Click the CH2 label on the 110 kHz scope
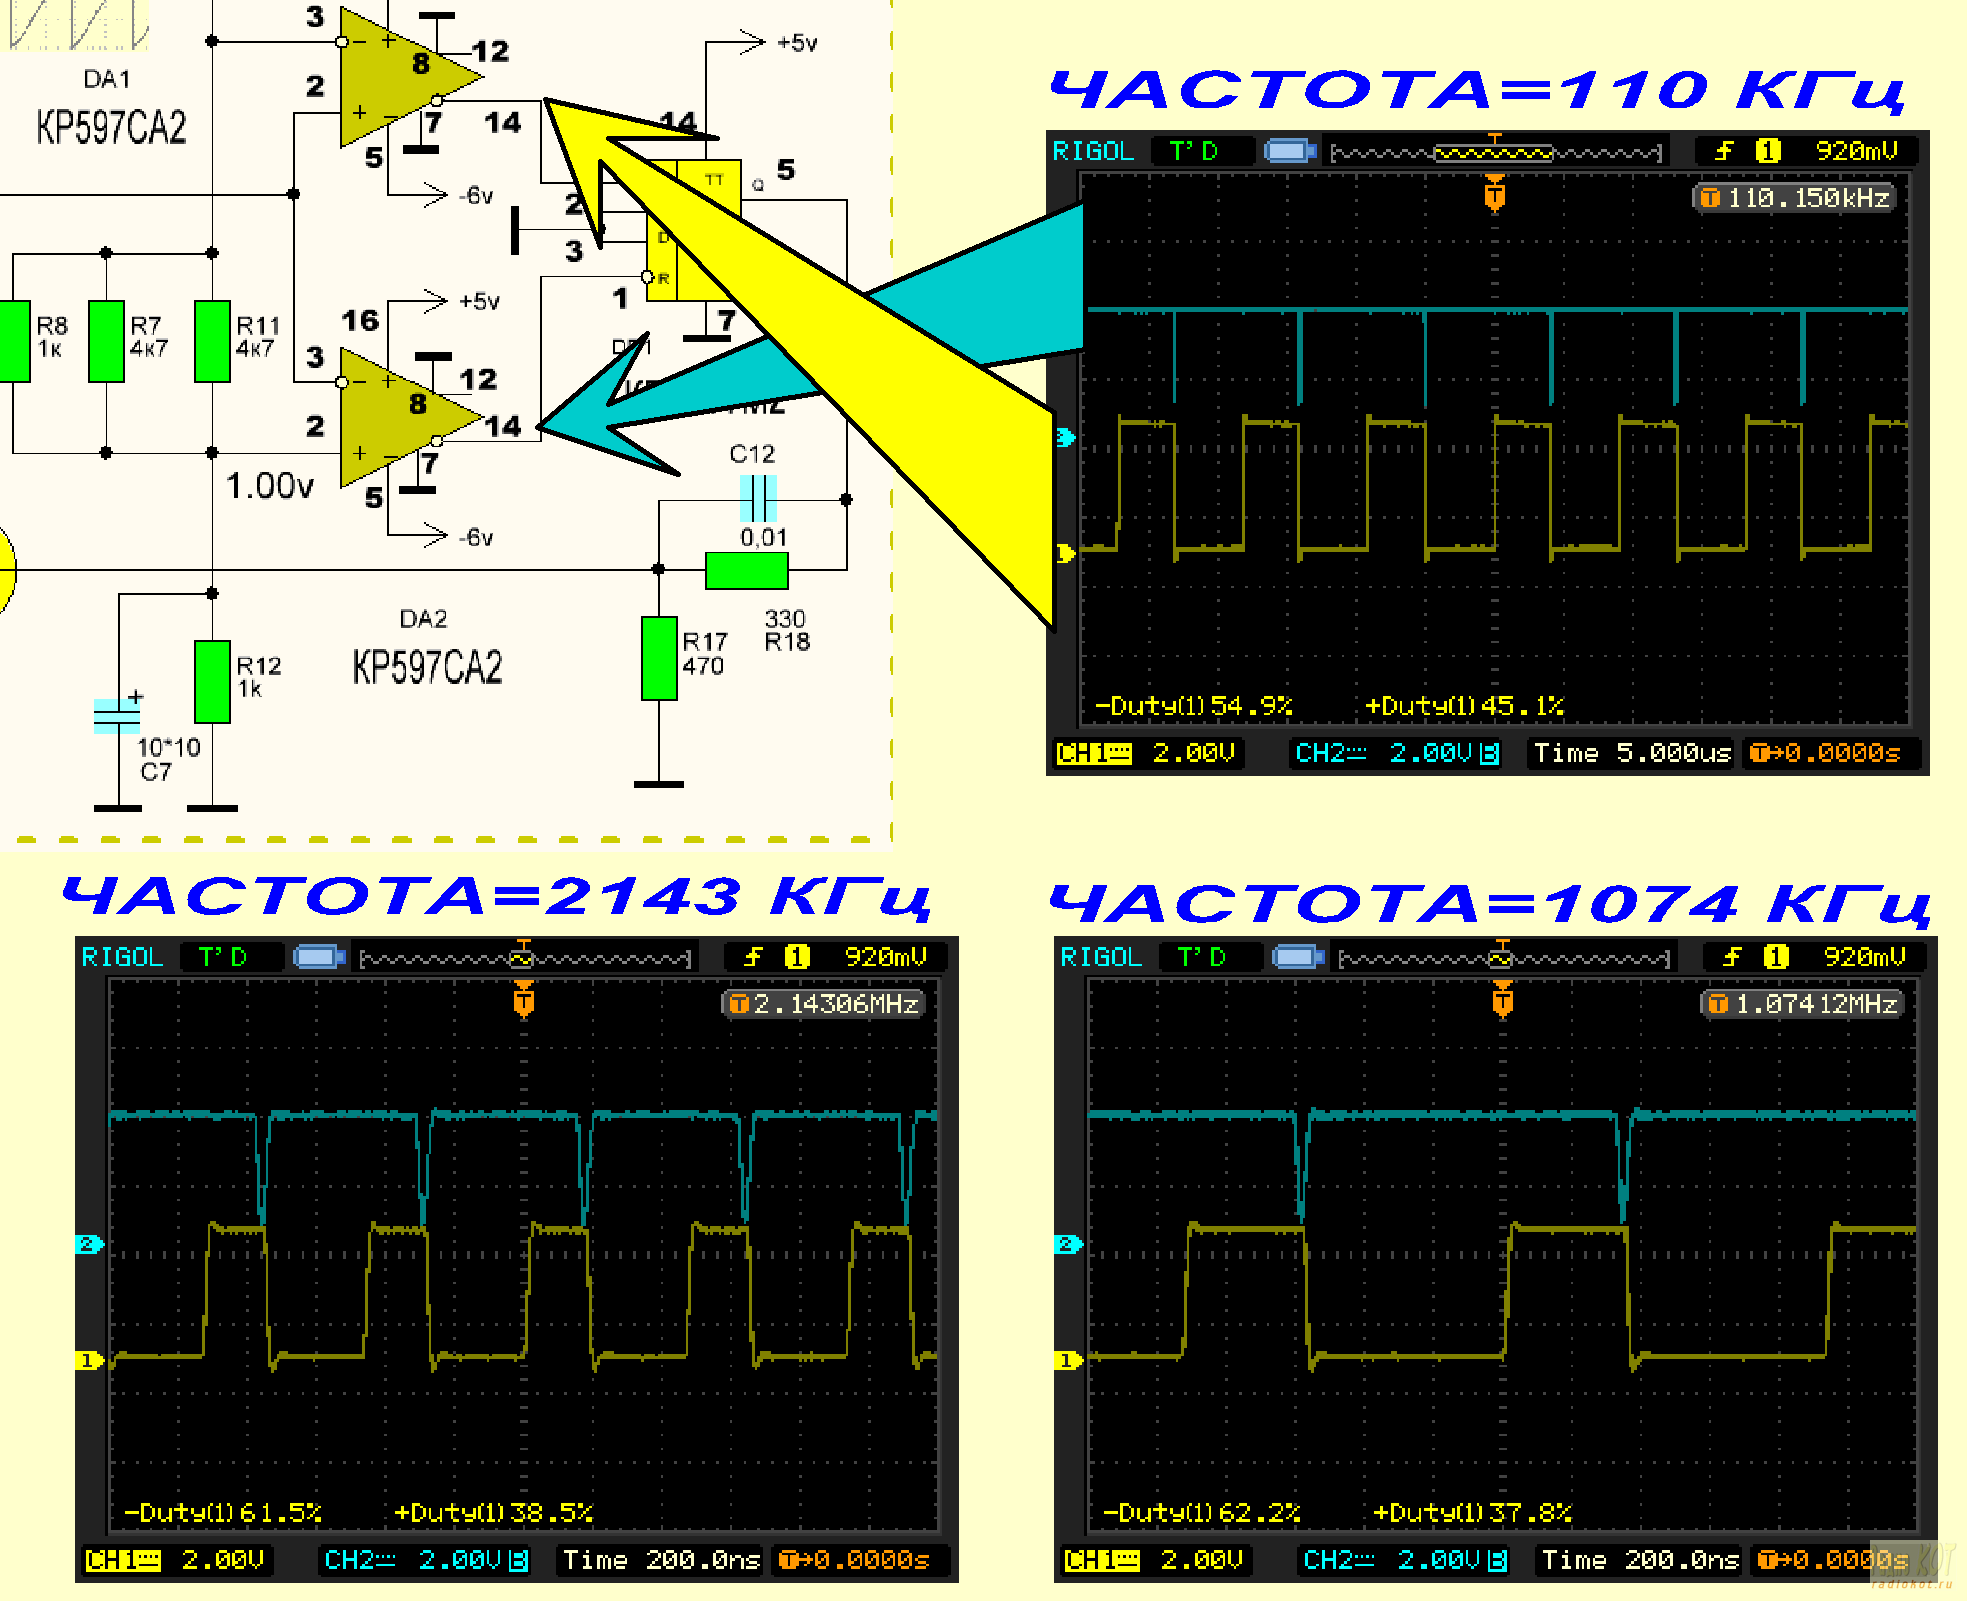This screenshot has width=1967, height=1601. tap(1331, 753)
